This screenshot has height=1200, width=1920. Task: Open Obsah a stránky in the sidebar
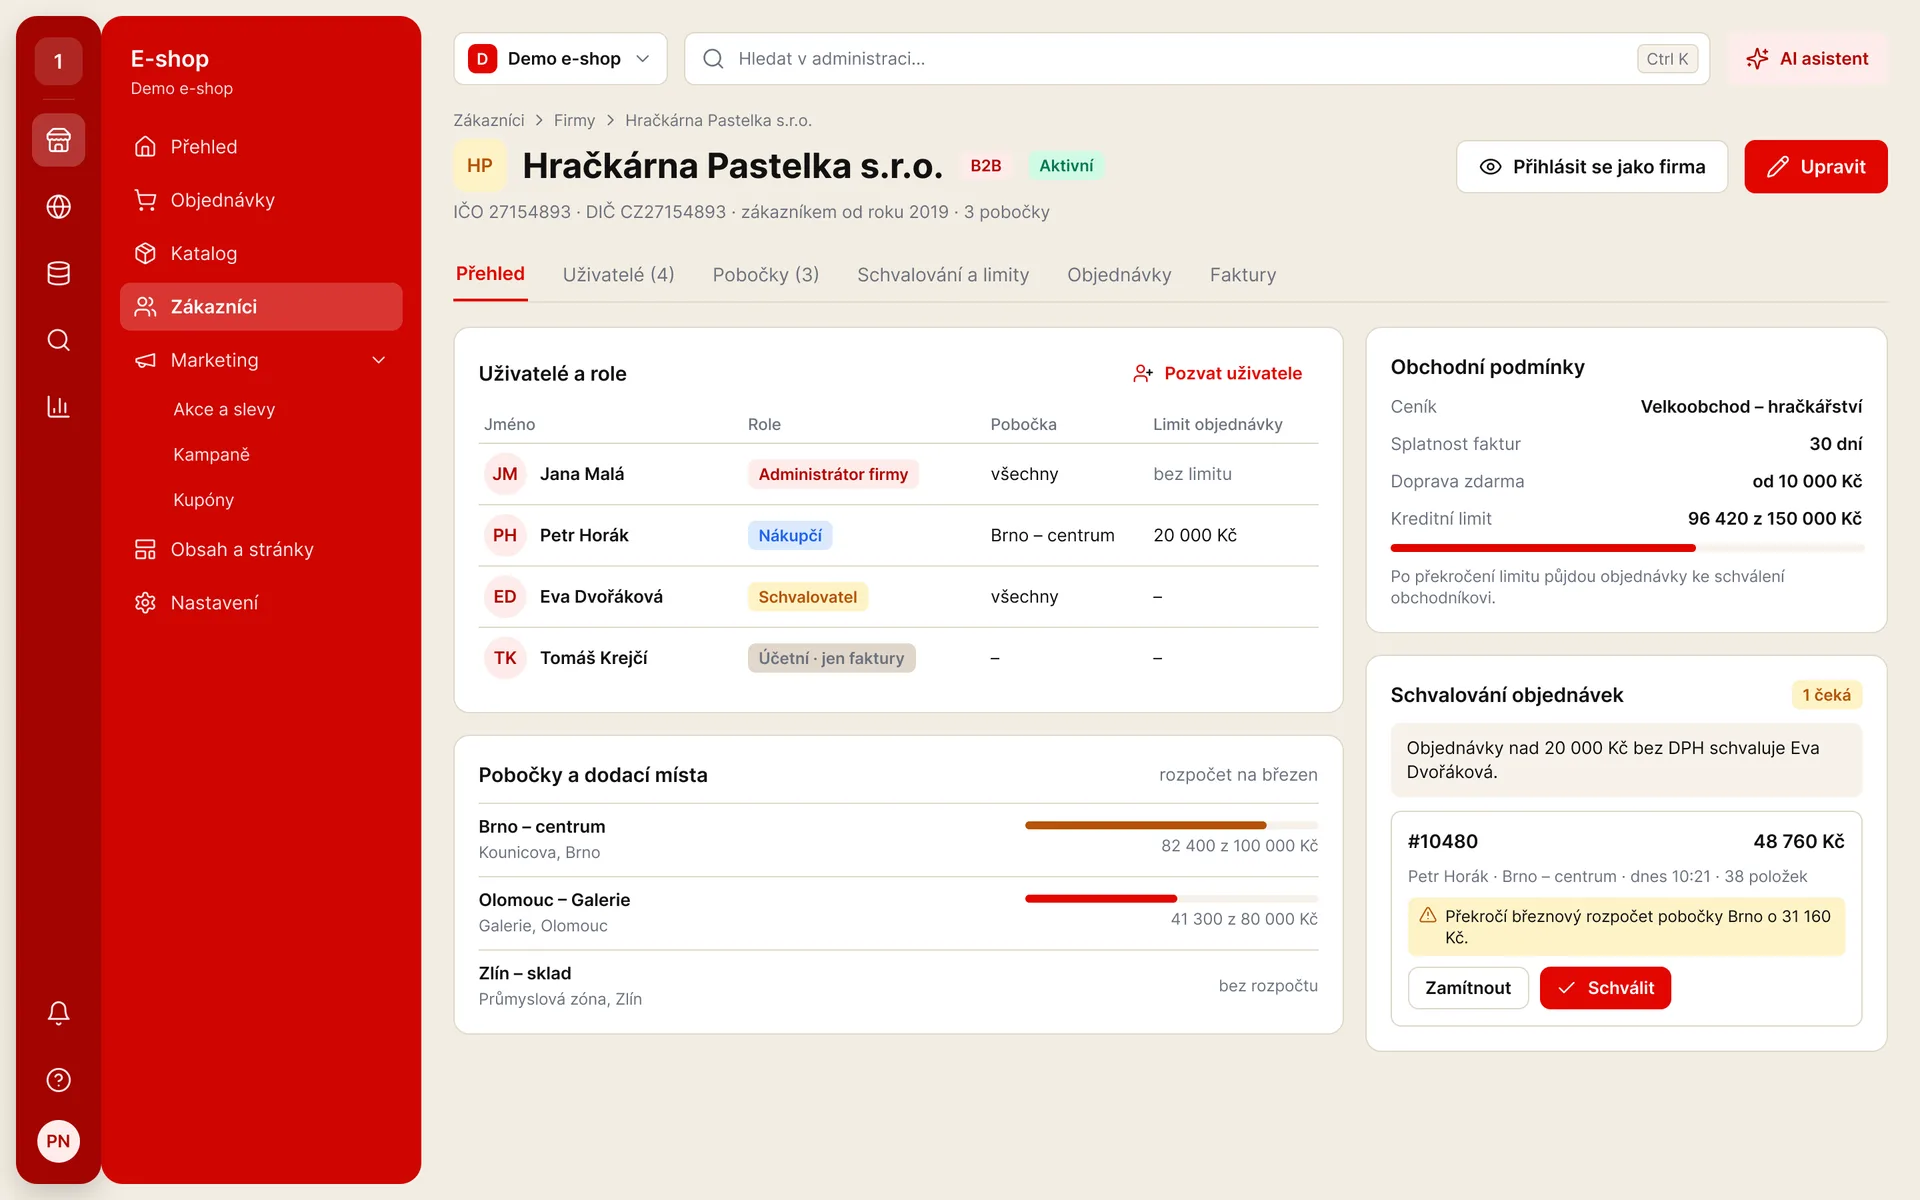261,549
